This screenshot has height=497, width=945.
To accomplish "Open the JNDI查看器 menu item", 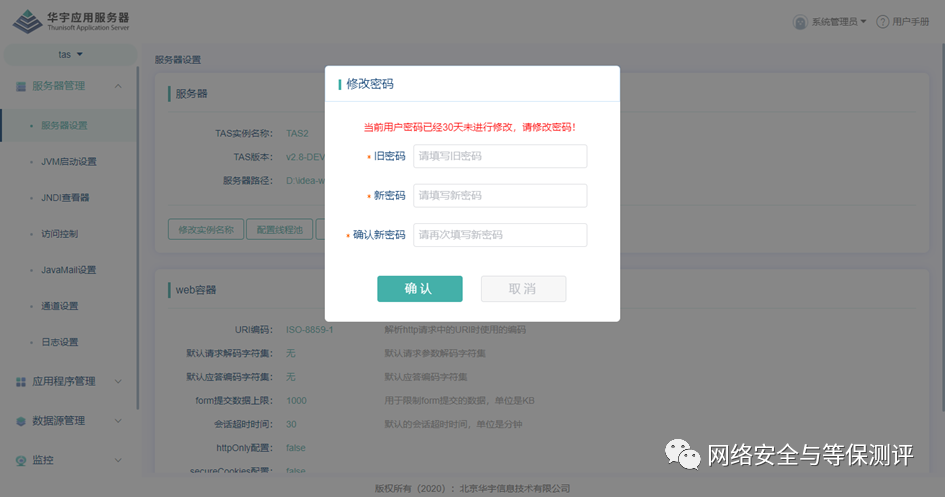I will (65, 198).
